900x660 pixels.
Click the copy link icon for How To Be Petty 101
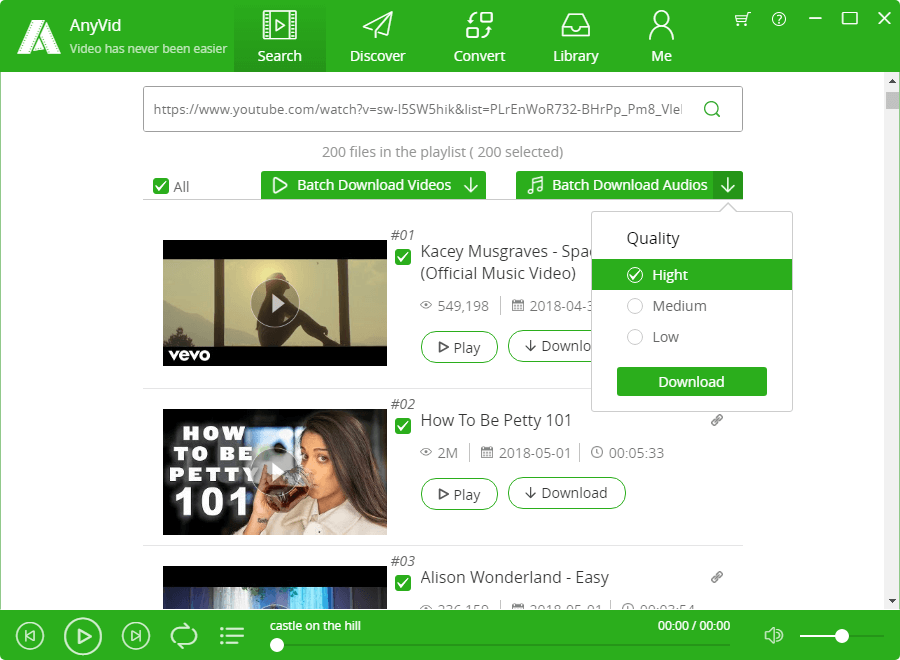tap(716, 421)
